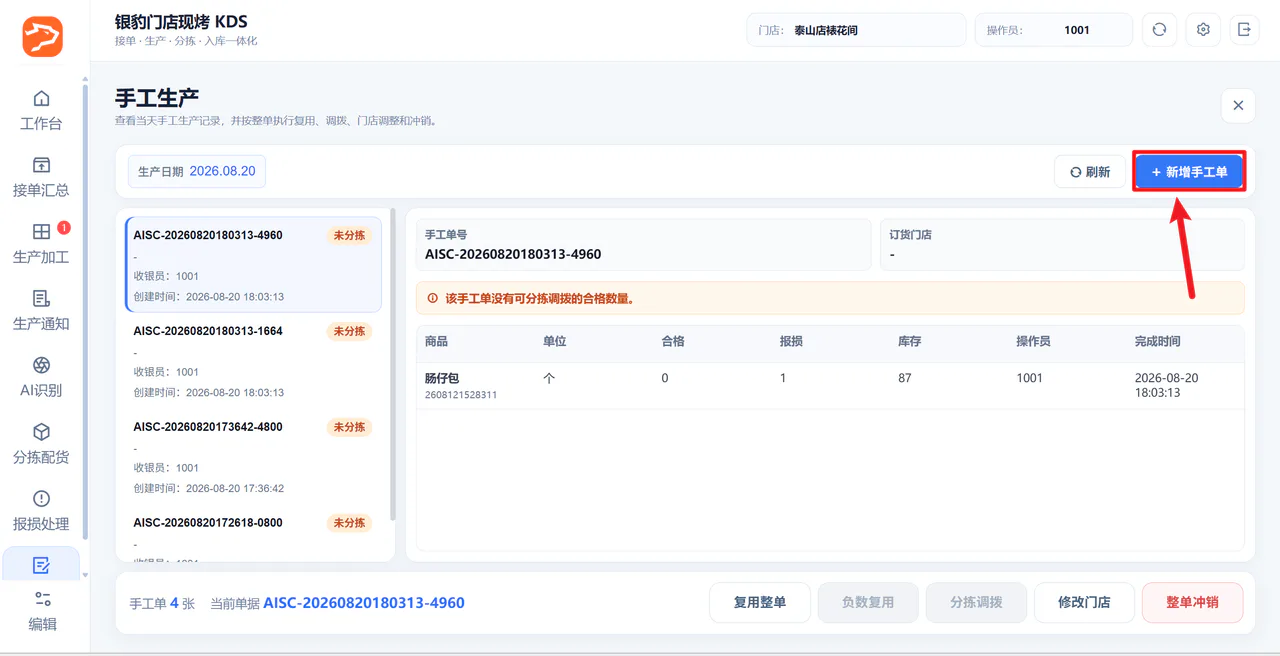Click the top bar refresh sync icon
Image resolution: width=1280 pixels, height=656 pixels.
coord(1159,30)
